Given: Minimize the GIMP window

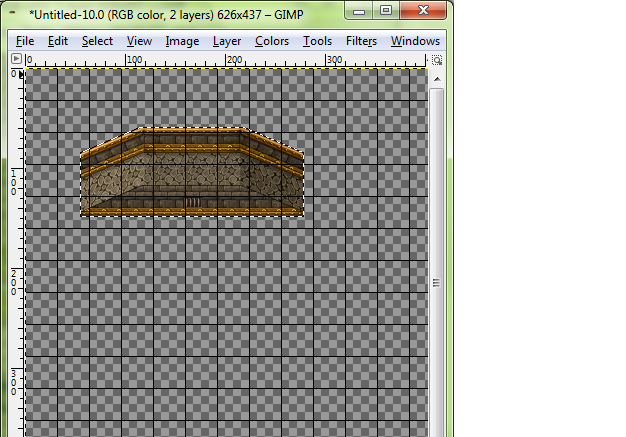Looking at the screenshot, I should pos(359,10).
